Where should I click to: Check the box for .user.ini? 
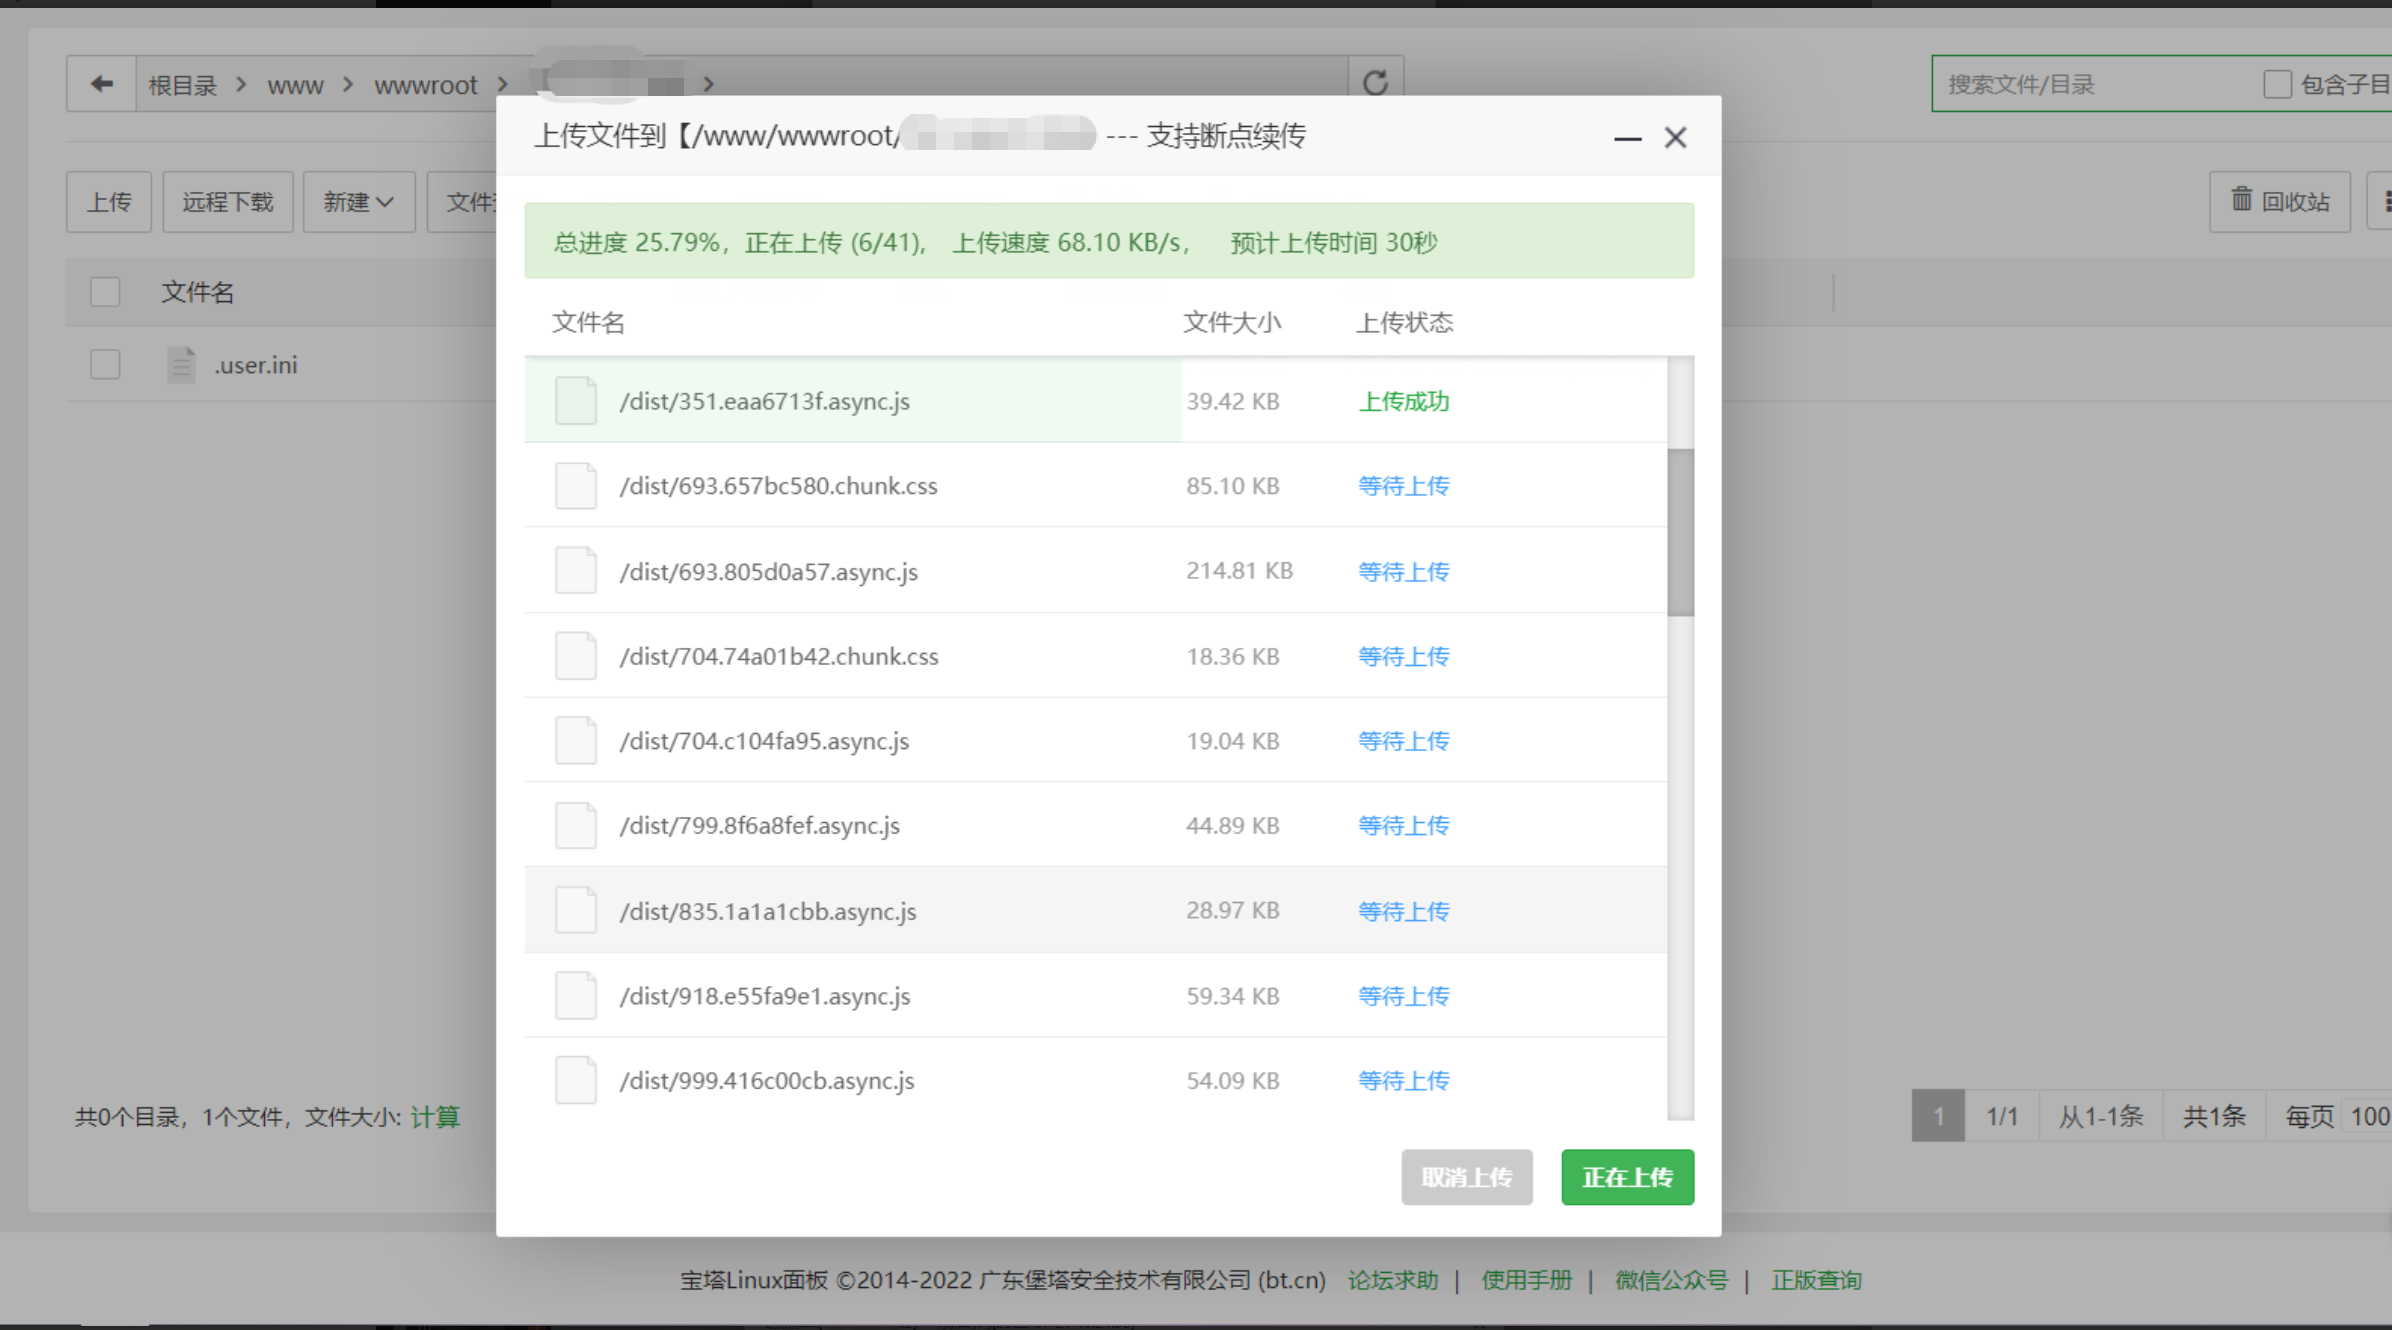click(105, 365)
